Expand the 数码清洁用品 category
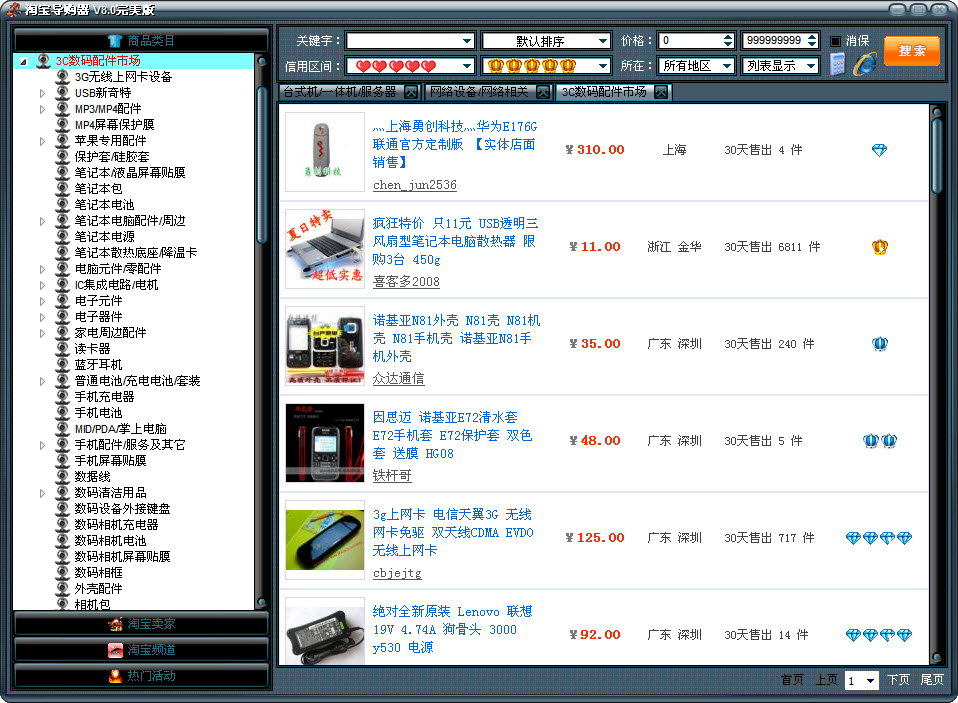 pyautogui.click(x=42, y=493)
